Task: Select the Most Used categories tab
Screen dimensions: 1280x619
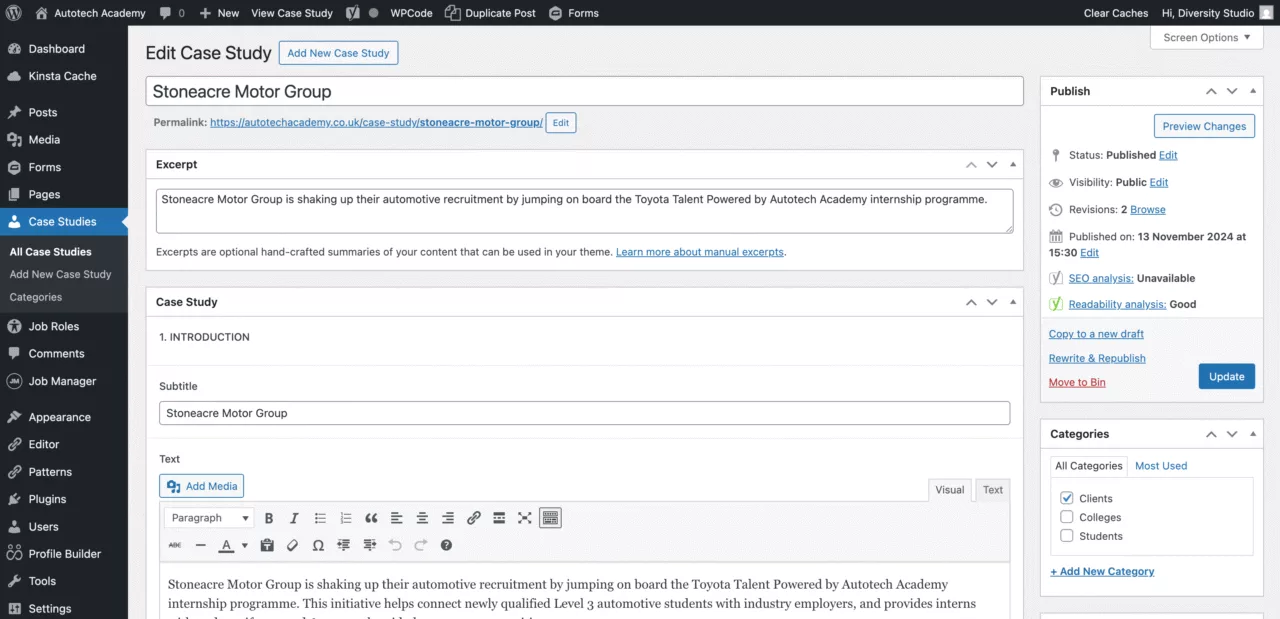Action: click(1161, 466)
